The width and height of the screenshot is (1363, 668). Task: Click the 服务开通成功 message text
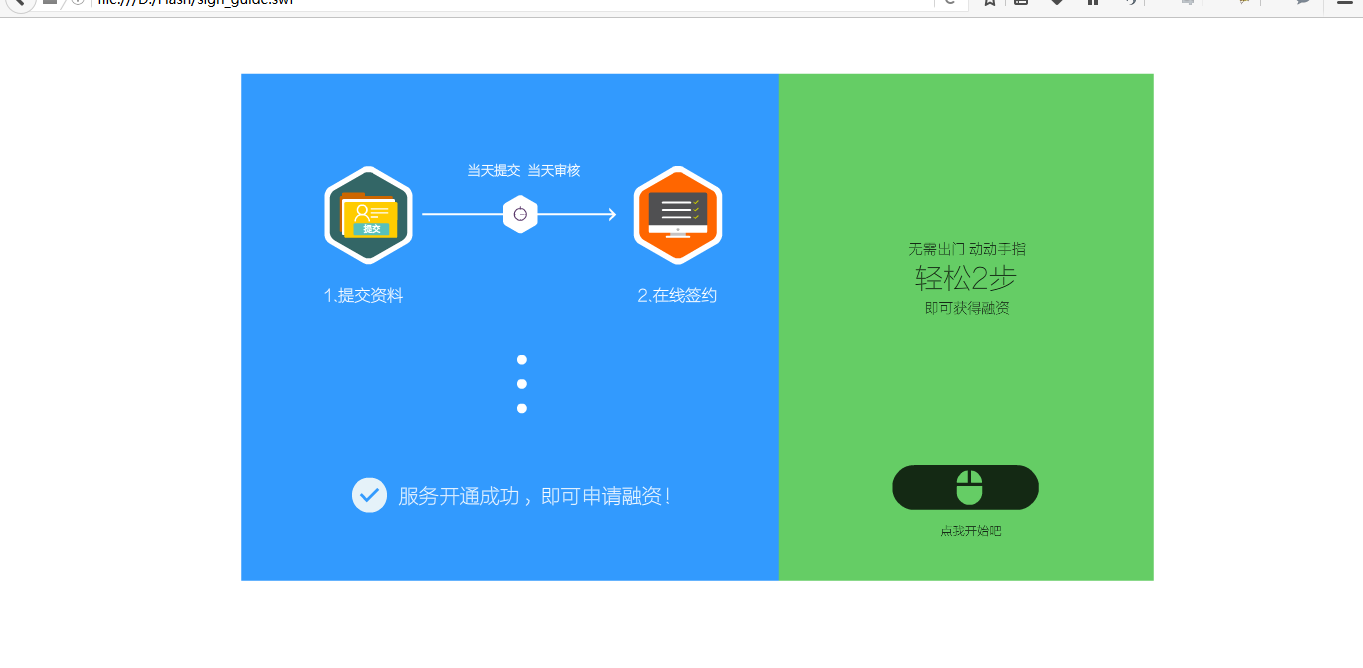pyautogui.click(x=534, y=496)
